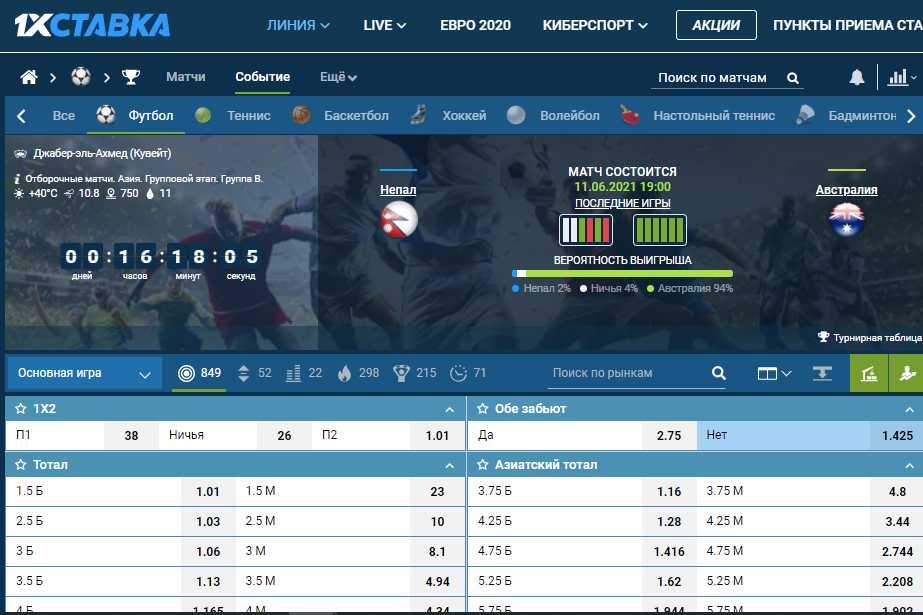Open the column layout dropdown
923x615 pixels.
[774, 373]
